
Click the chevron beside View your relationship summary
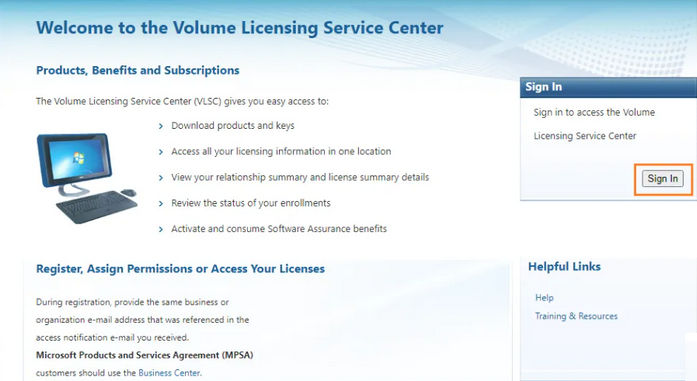(x=161, y=178)
